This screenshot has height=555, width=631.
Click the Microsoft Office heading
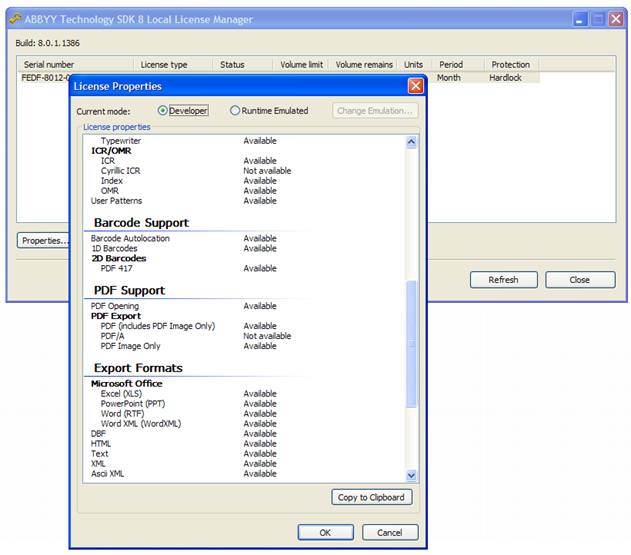tap(127, 384)
